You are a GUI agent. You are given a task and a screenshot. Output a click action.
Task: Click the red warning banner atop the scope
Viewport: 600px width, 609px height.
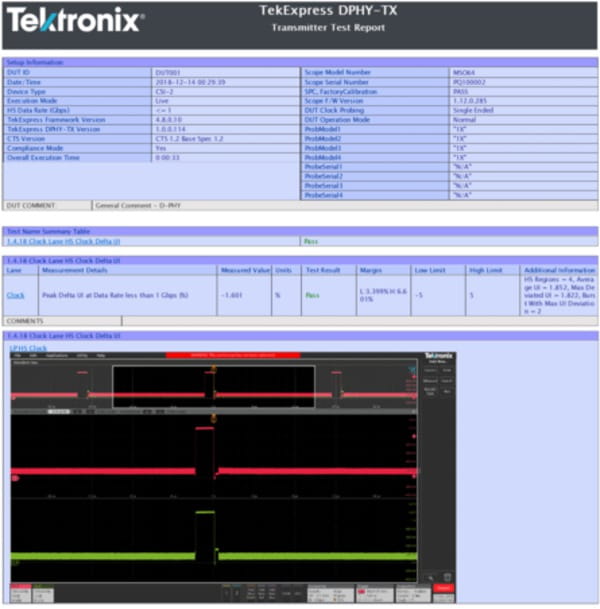pos(218,355)
